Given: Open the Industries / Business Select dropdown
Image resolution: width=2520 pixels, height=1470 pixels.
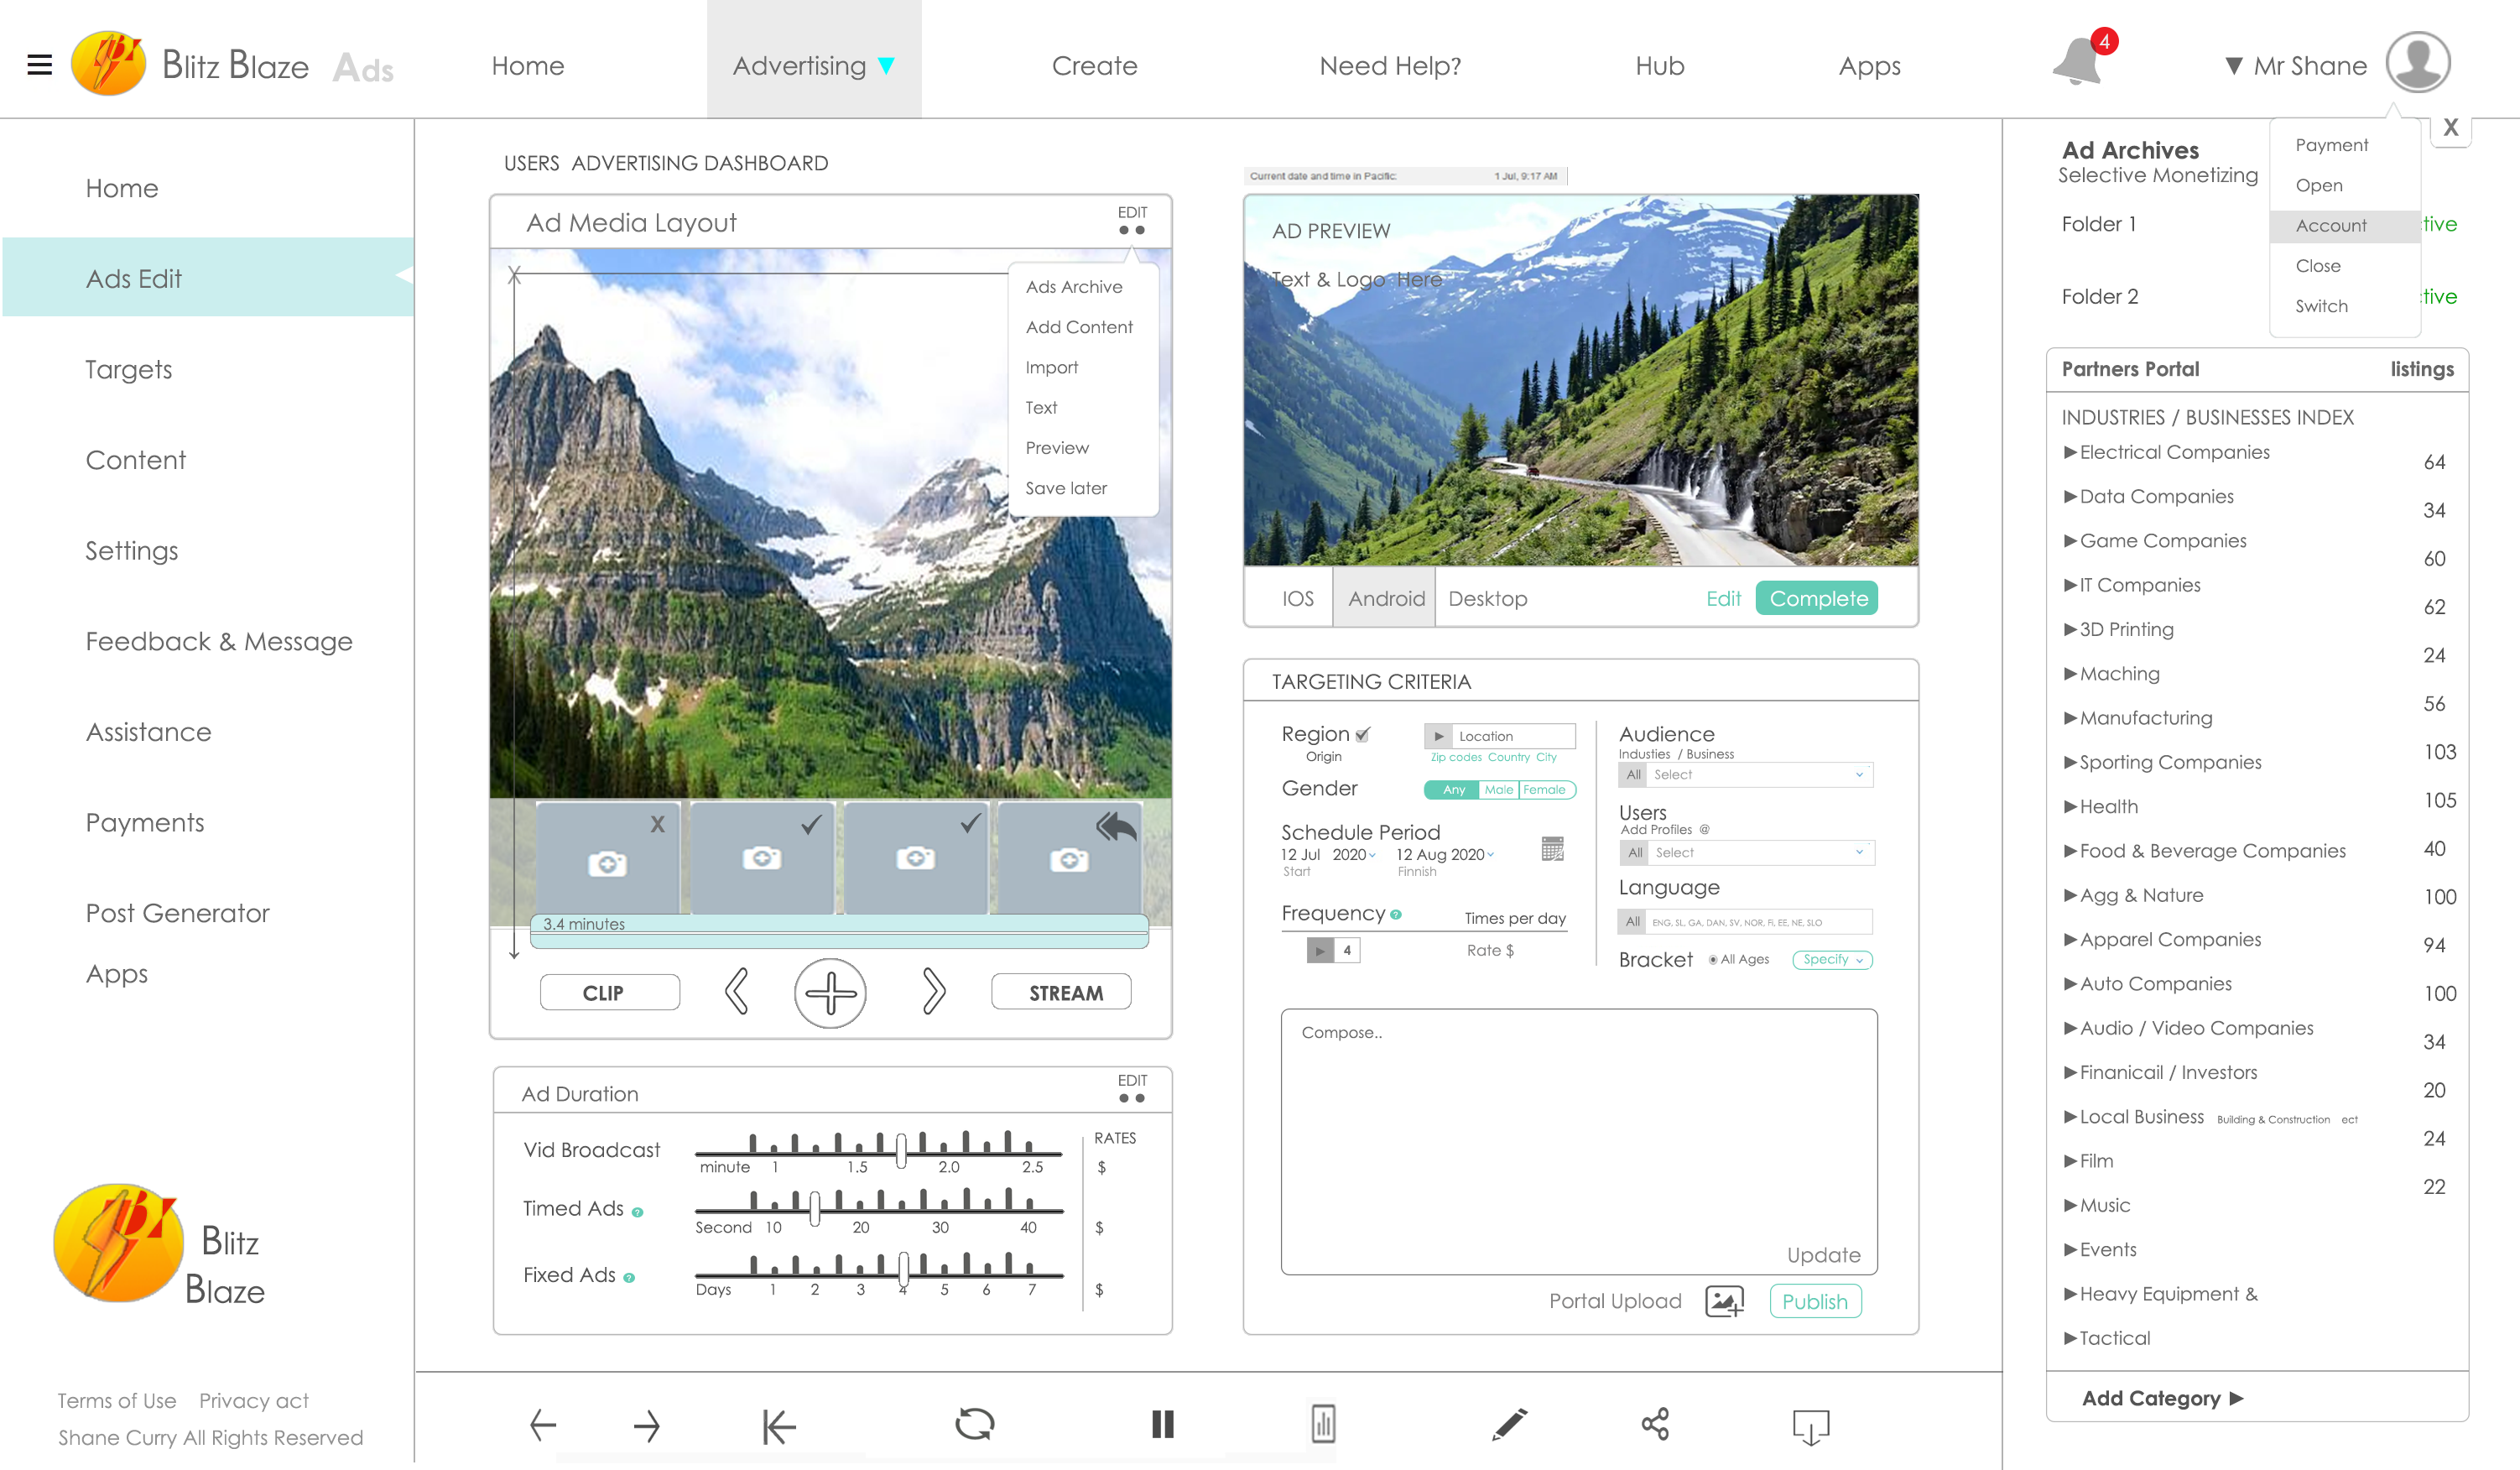Looking at the screenshot, I should 1758,775.
